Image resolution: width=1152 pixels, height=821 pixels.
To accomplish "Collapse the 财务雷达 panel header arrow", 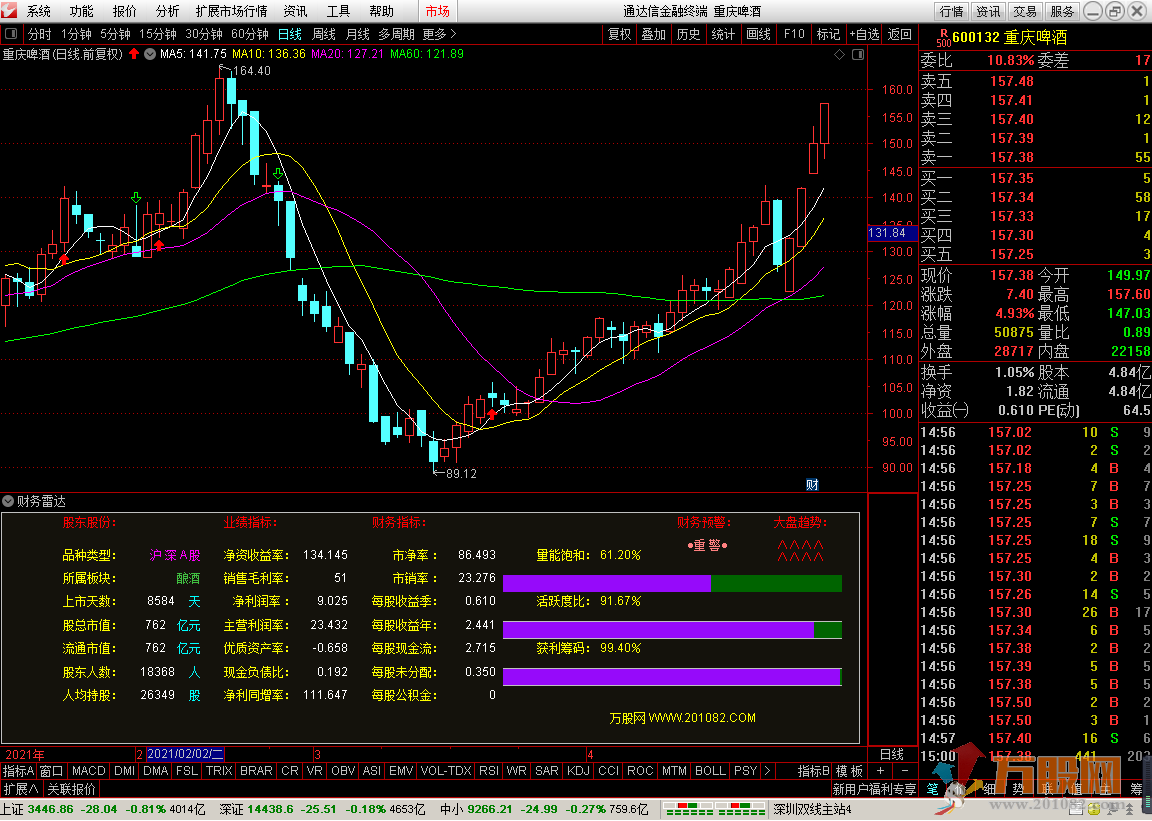I will tap(8, 501).
